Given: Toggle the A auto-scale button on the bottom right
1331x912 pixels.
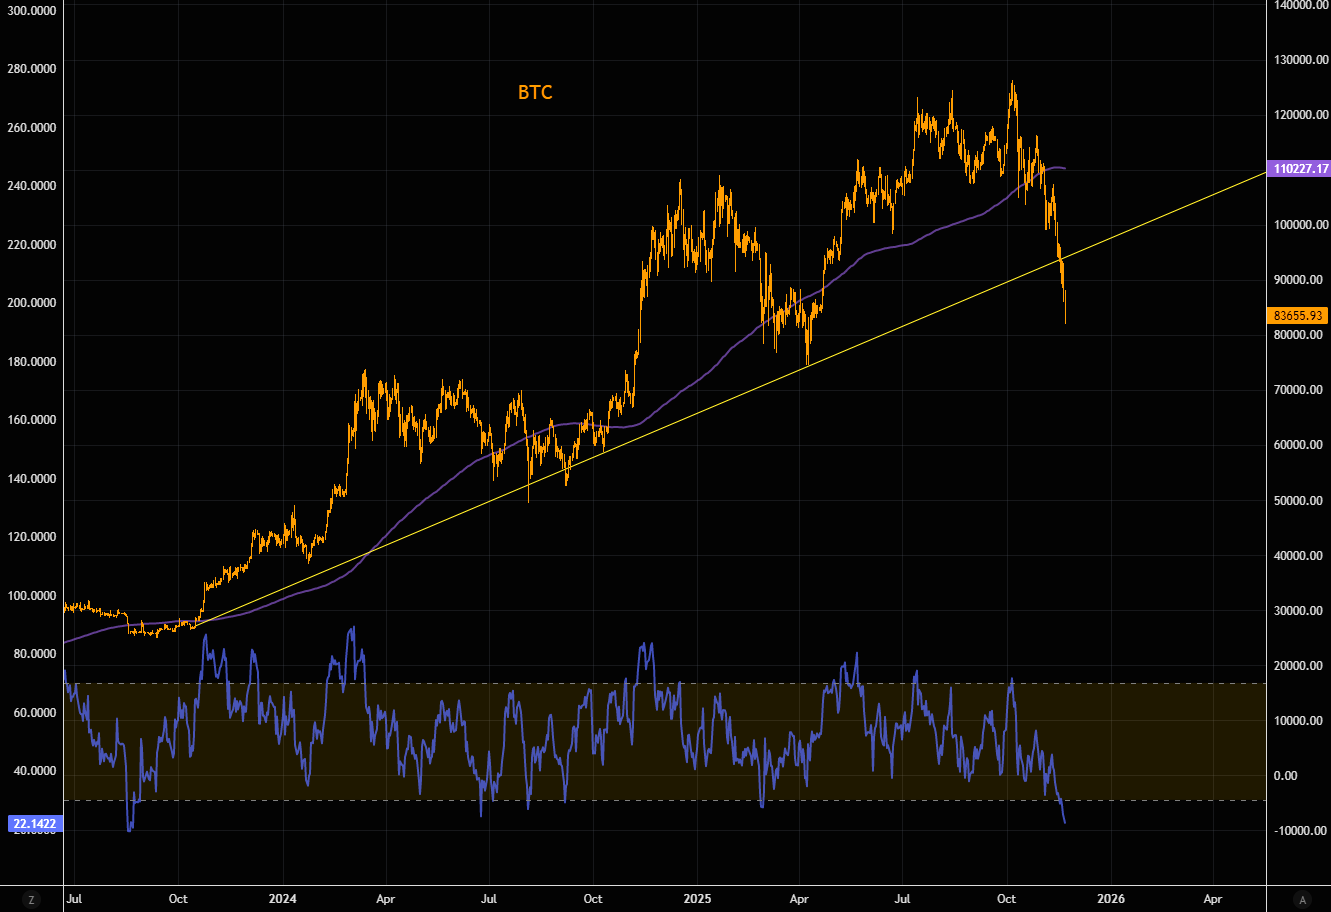Looking at the screenshot, I should (1301, 898).
